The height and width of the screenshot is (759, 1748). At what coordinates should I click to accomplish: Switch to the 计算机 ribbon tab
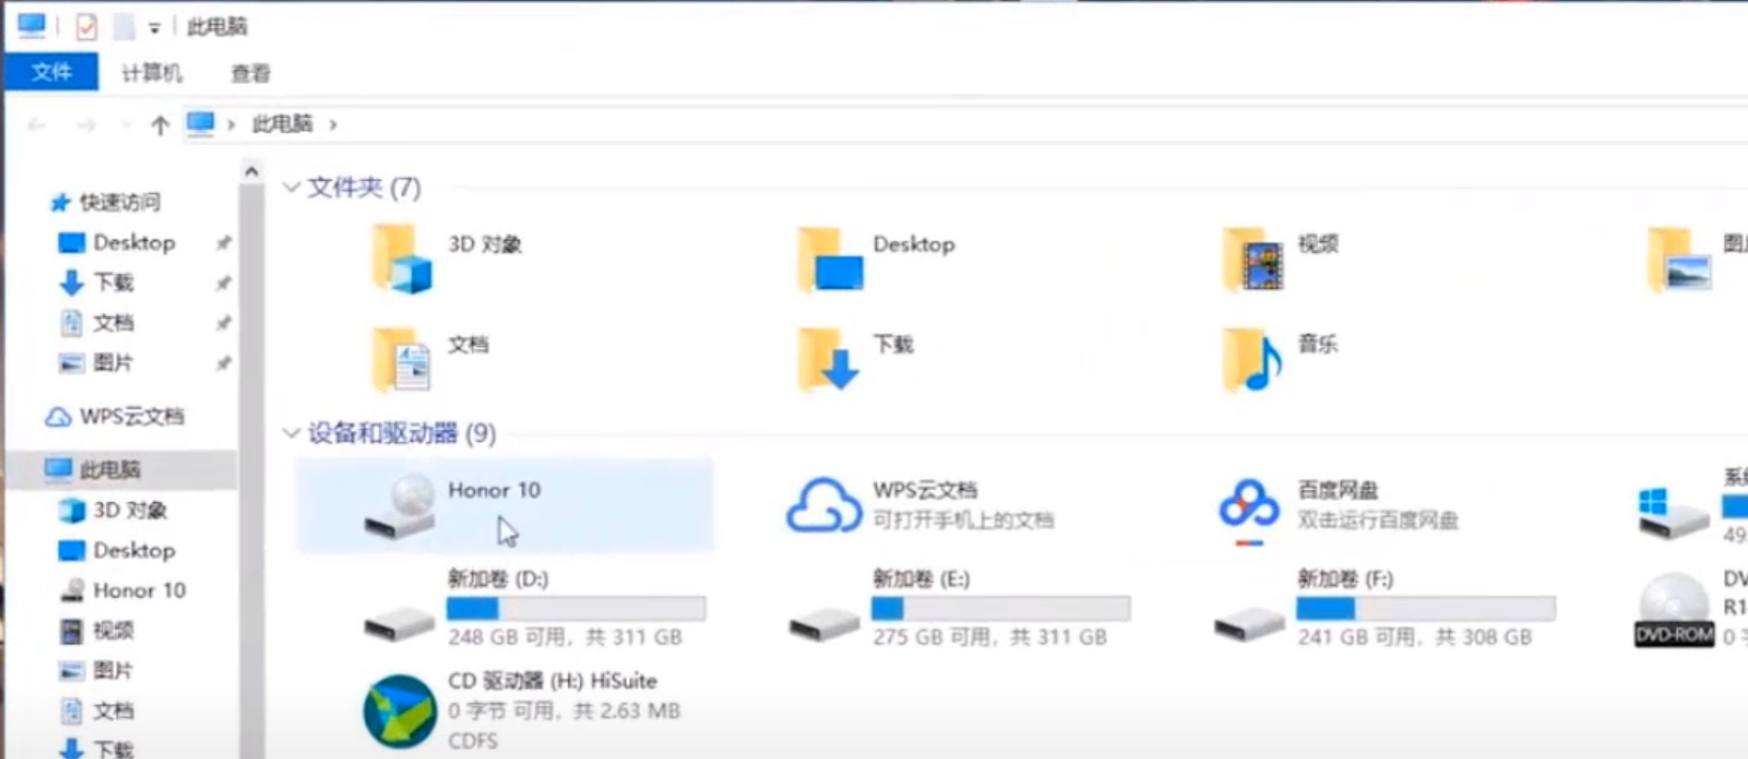151,73
